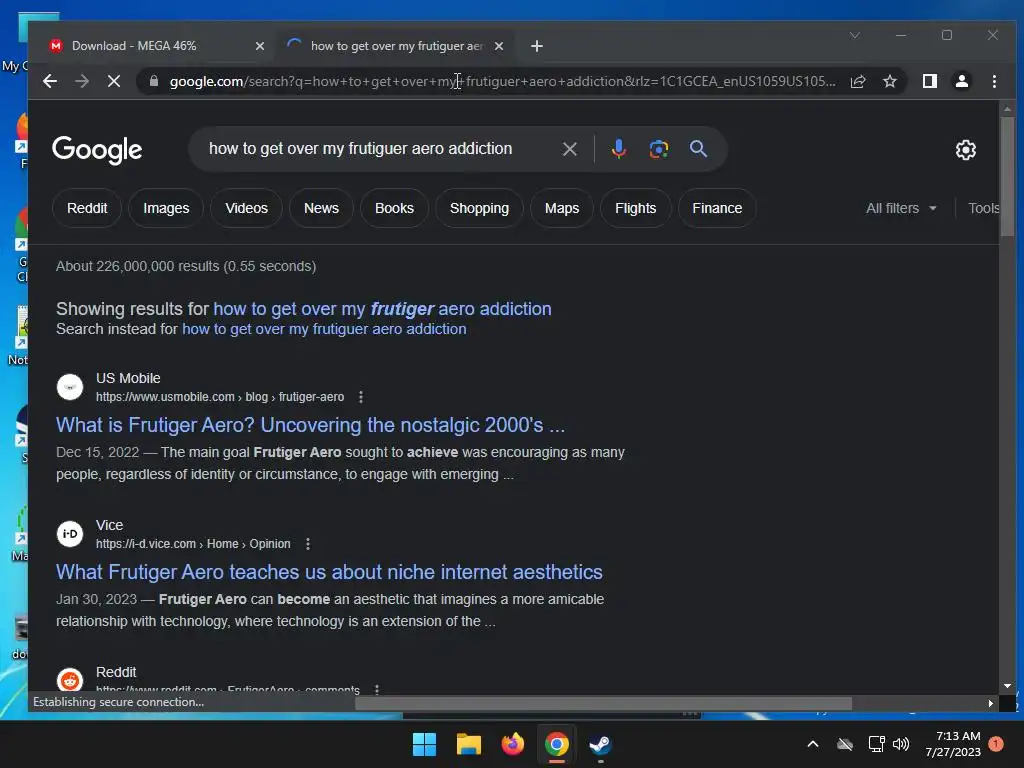Open volume control in system tray
Image resolution: width=1024 pixels, height=768 pixels.
(901, 744)
